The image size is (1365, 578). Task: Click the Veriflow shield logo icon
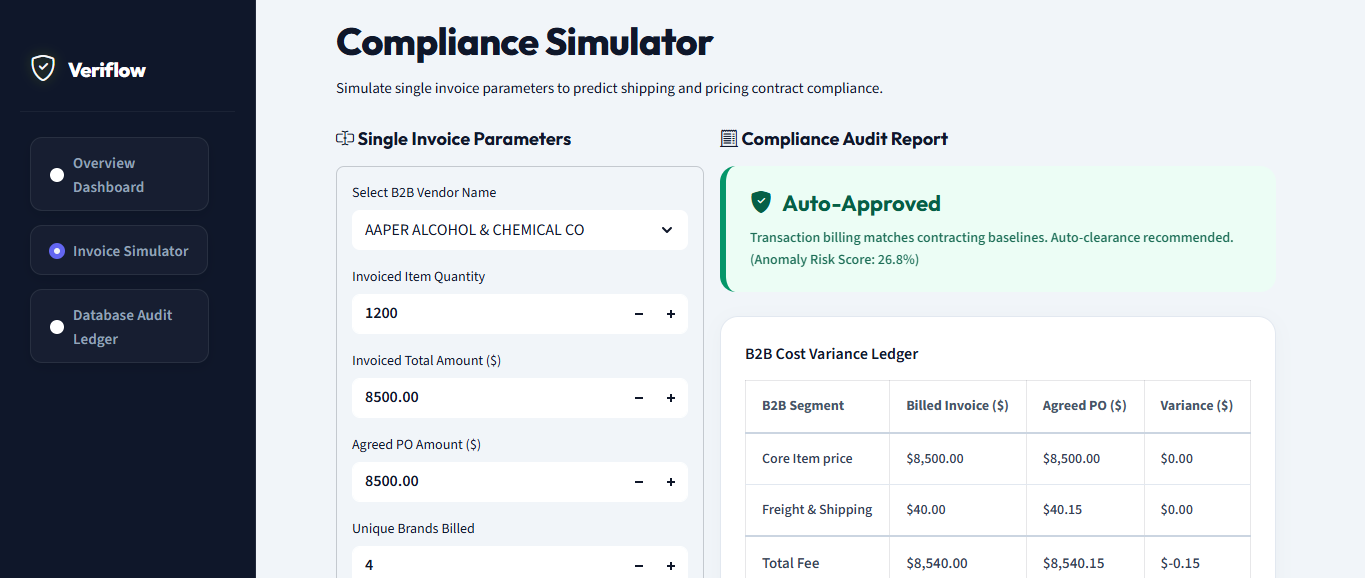42,68
